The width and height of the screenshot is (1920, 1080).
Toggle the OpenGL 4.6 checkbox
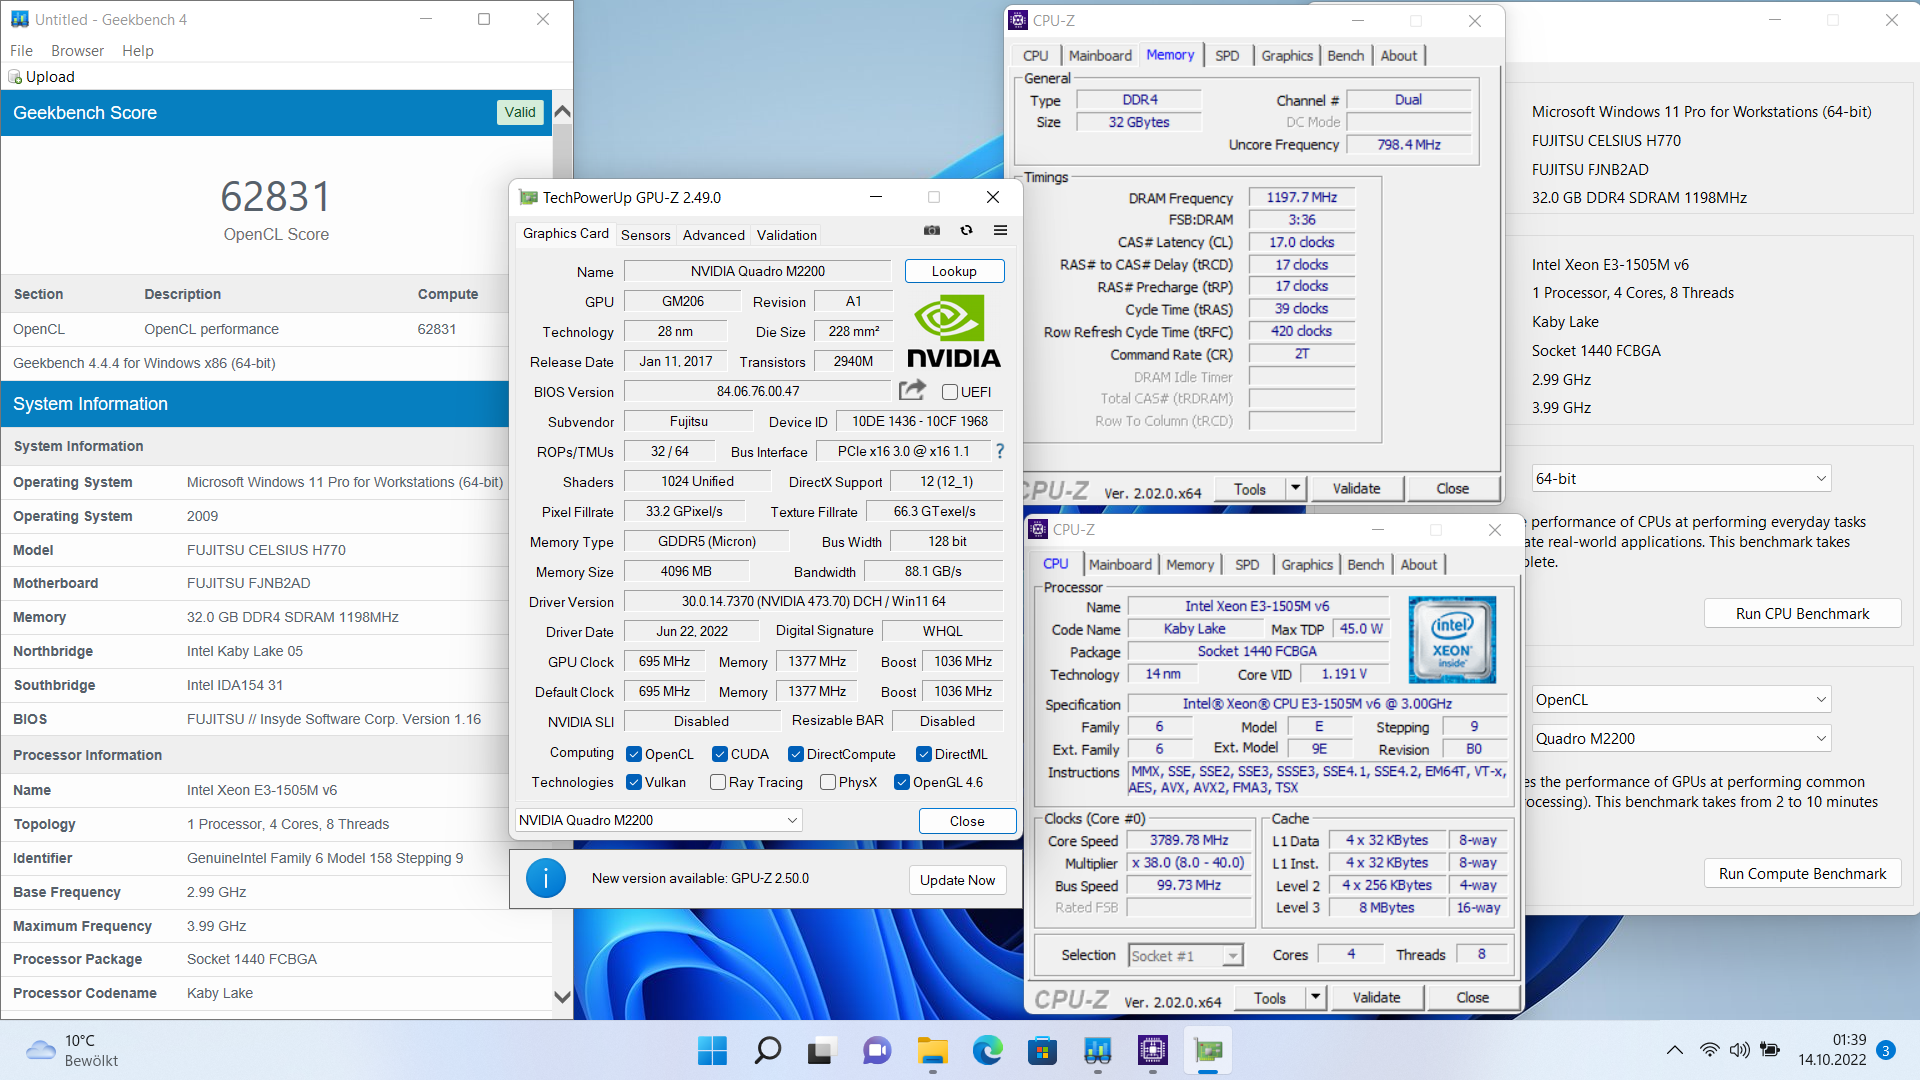pyautogui.click(x=902, y=782)
